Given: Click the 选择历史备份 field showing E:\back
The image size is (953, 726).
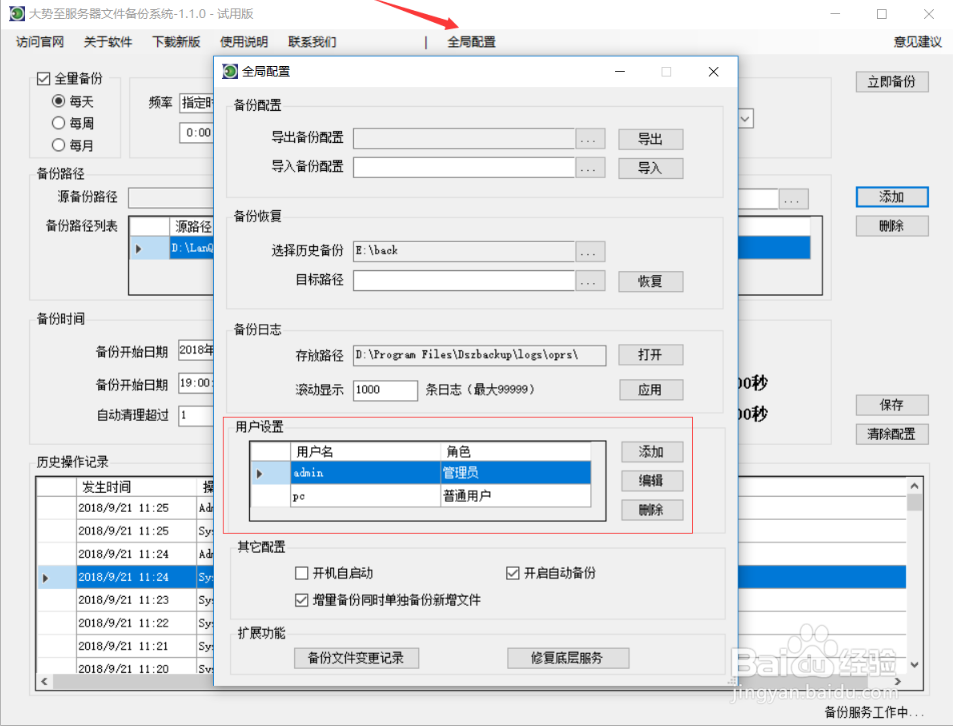Looking at the screenshot, I should click(x=464, y=251).
